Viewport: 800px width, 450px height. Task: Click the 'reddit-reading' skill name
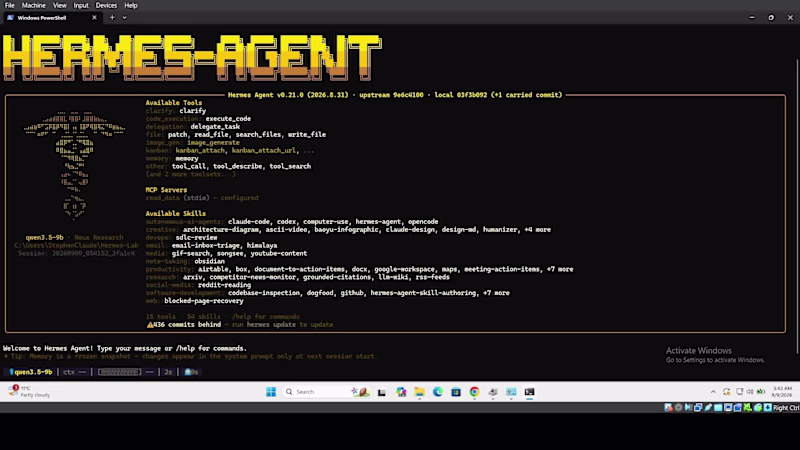[224, 285]
